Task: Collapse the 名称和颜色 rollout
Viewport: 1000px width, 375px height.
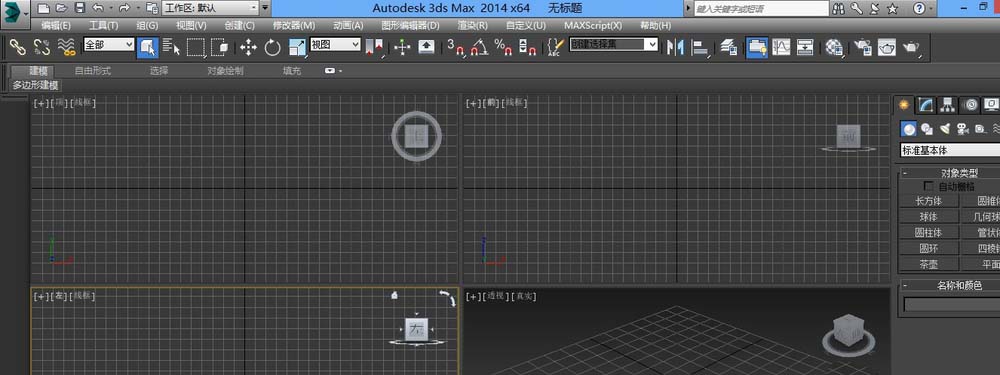Action: 905,285
